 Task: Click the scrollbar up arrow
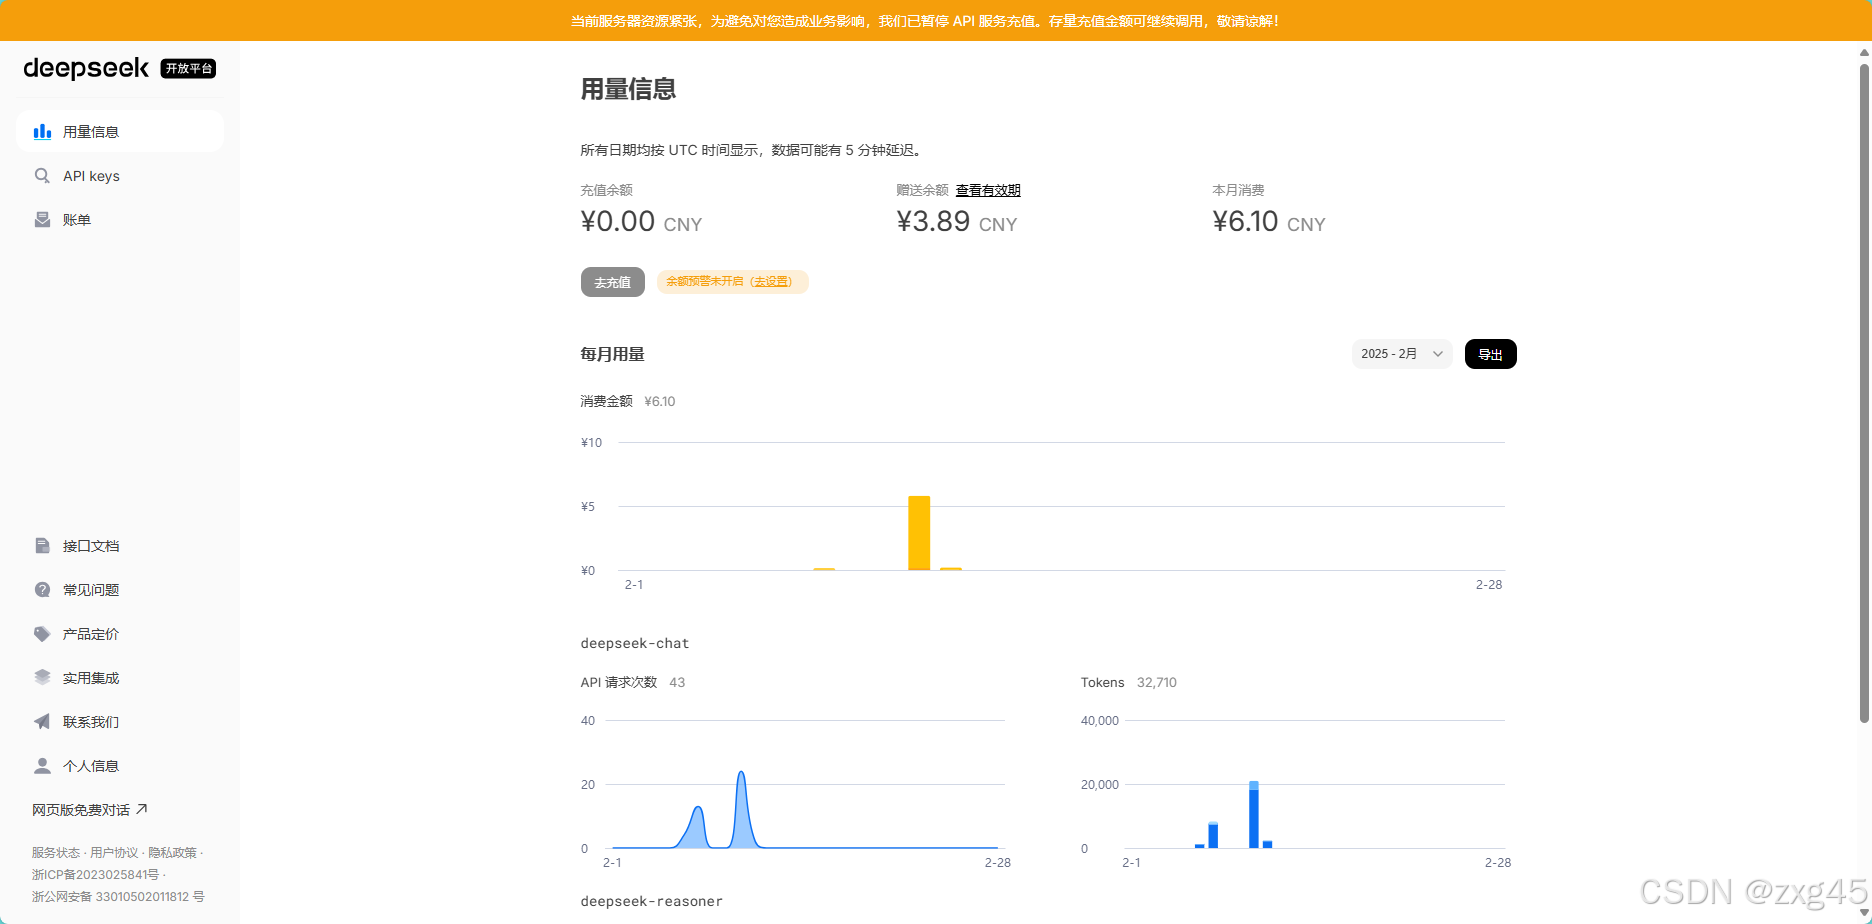[1864, 52]
